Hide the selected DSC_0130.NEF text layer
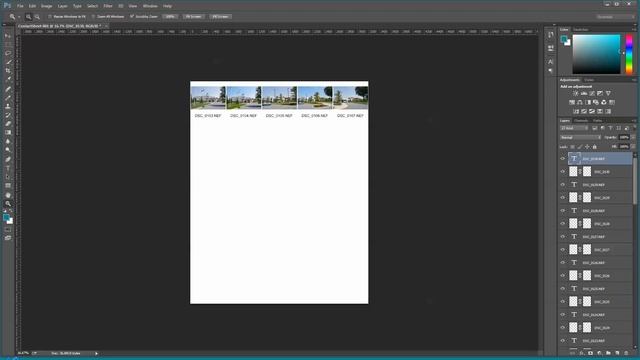The height and width of the screenshot is (360, 640). [x=563, y=158]
